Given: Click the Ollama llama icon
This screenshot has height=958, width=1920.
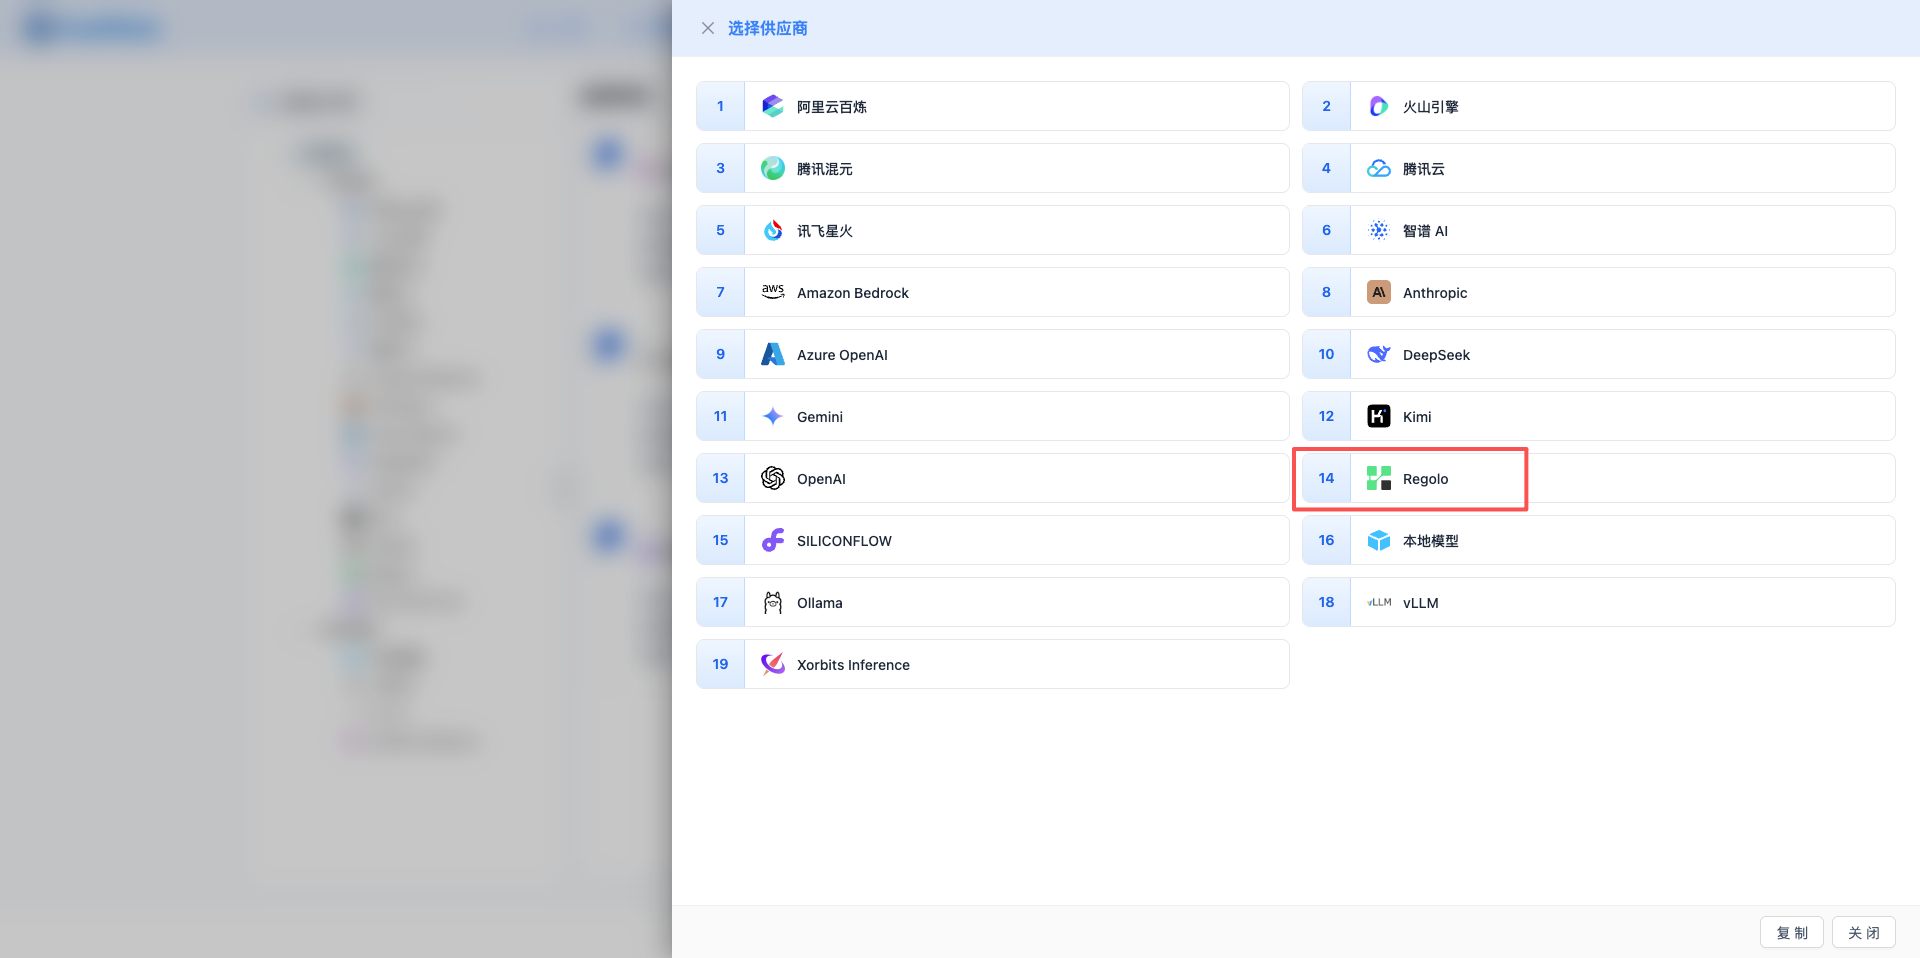Looking at the screenshot, I should pos(772,602).
